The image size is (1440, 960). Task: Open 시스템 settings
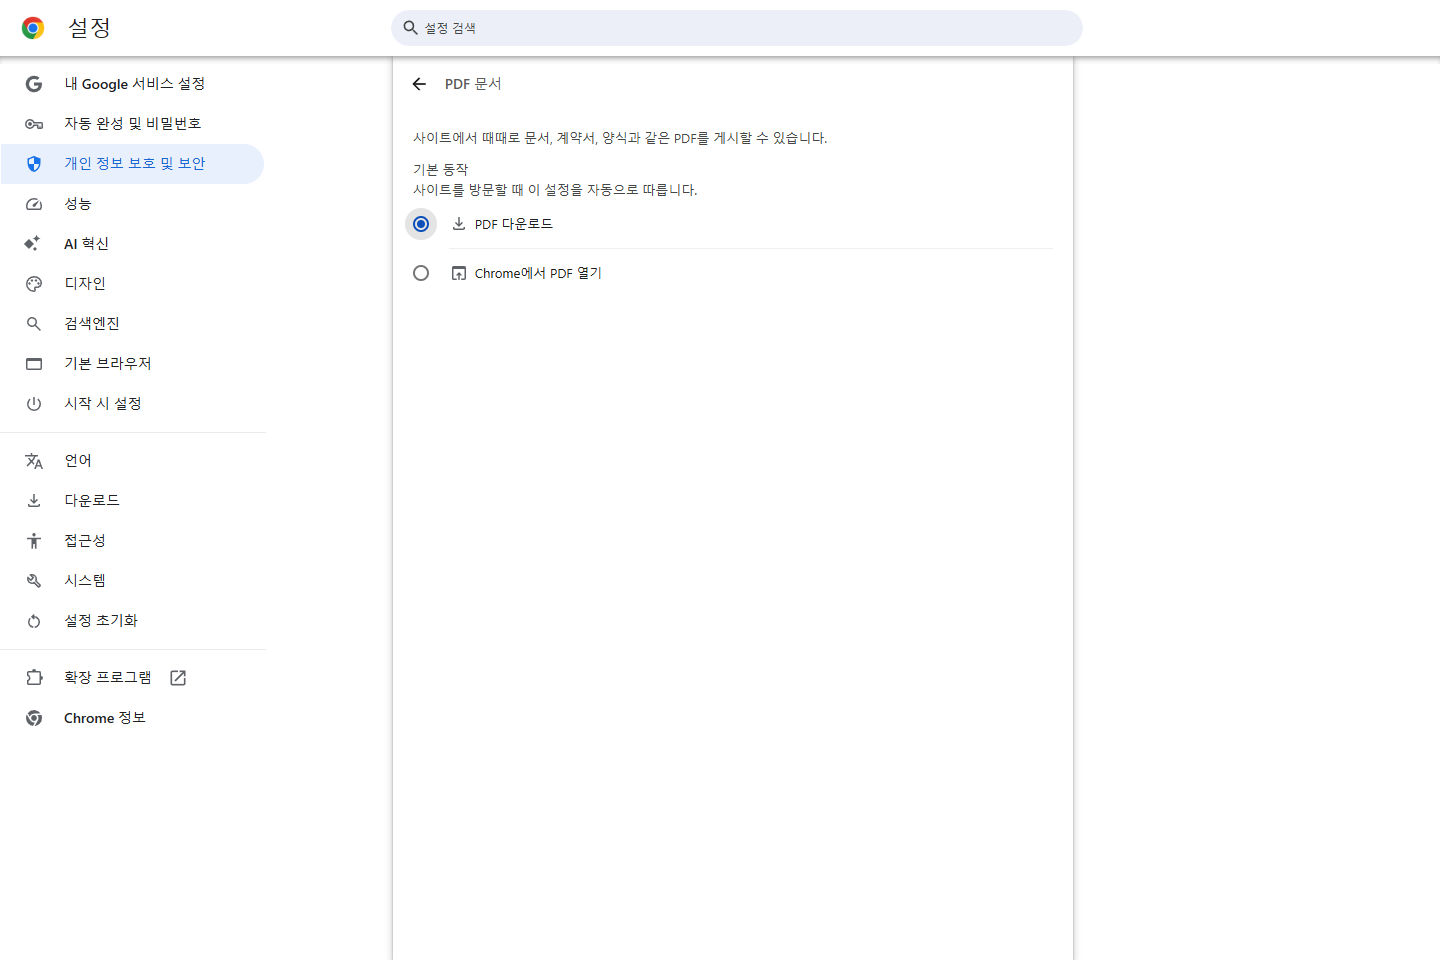coord(133,581)
